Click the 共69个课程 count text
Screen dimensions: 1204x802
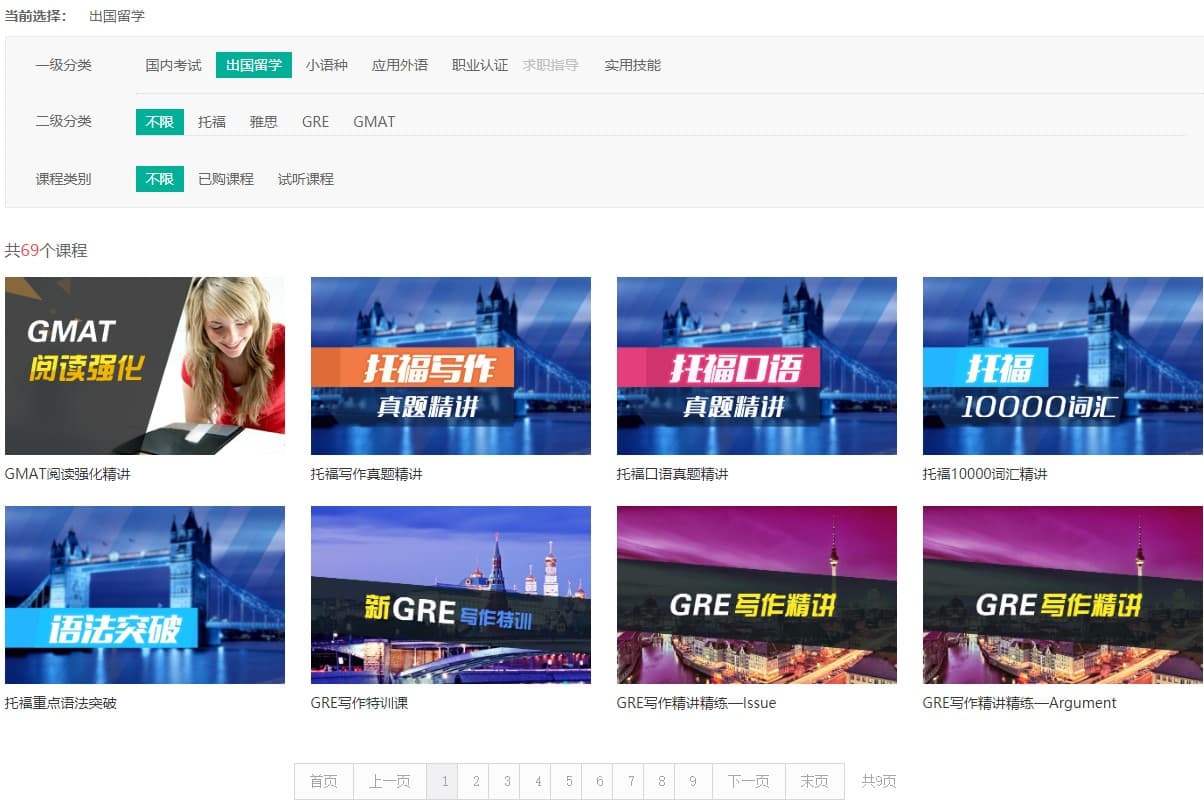[x=46, y=251]
